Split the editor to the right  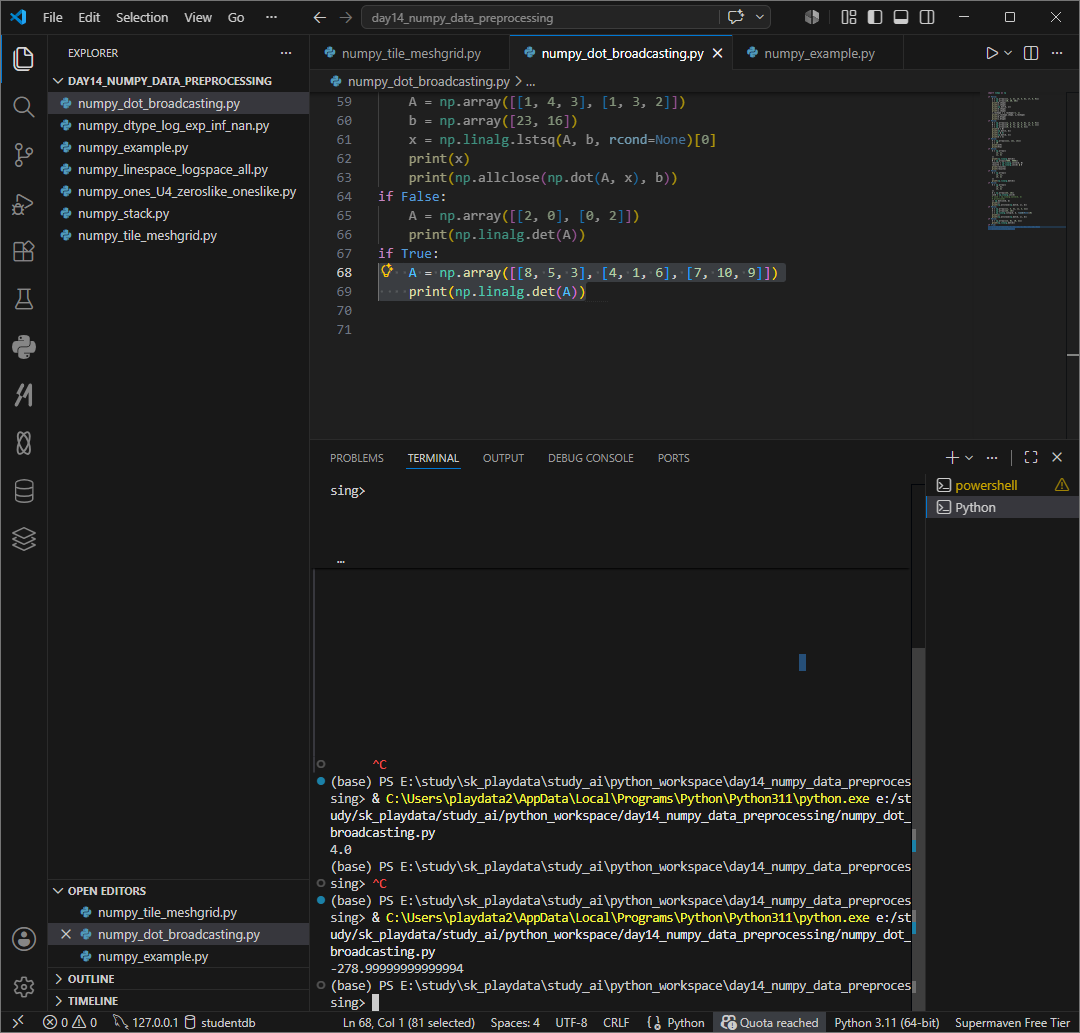[x=1031, y=53]
